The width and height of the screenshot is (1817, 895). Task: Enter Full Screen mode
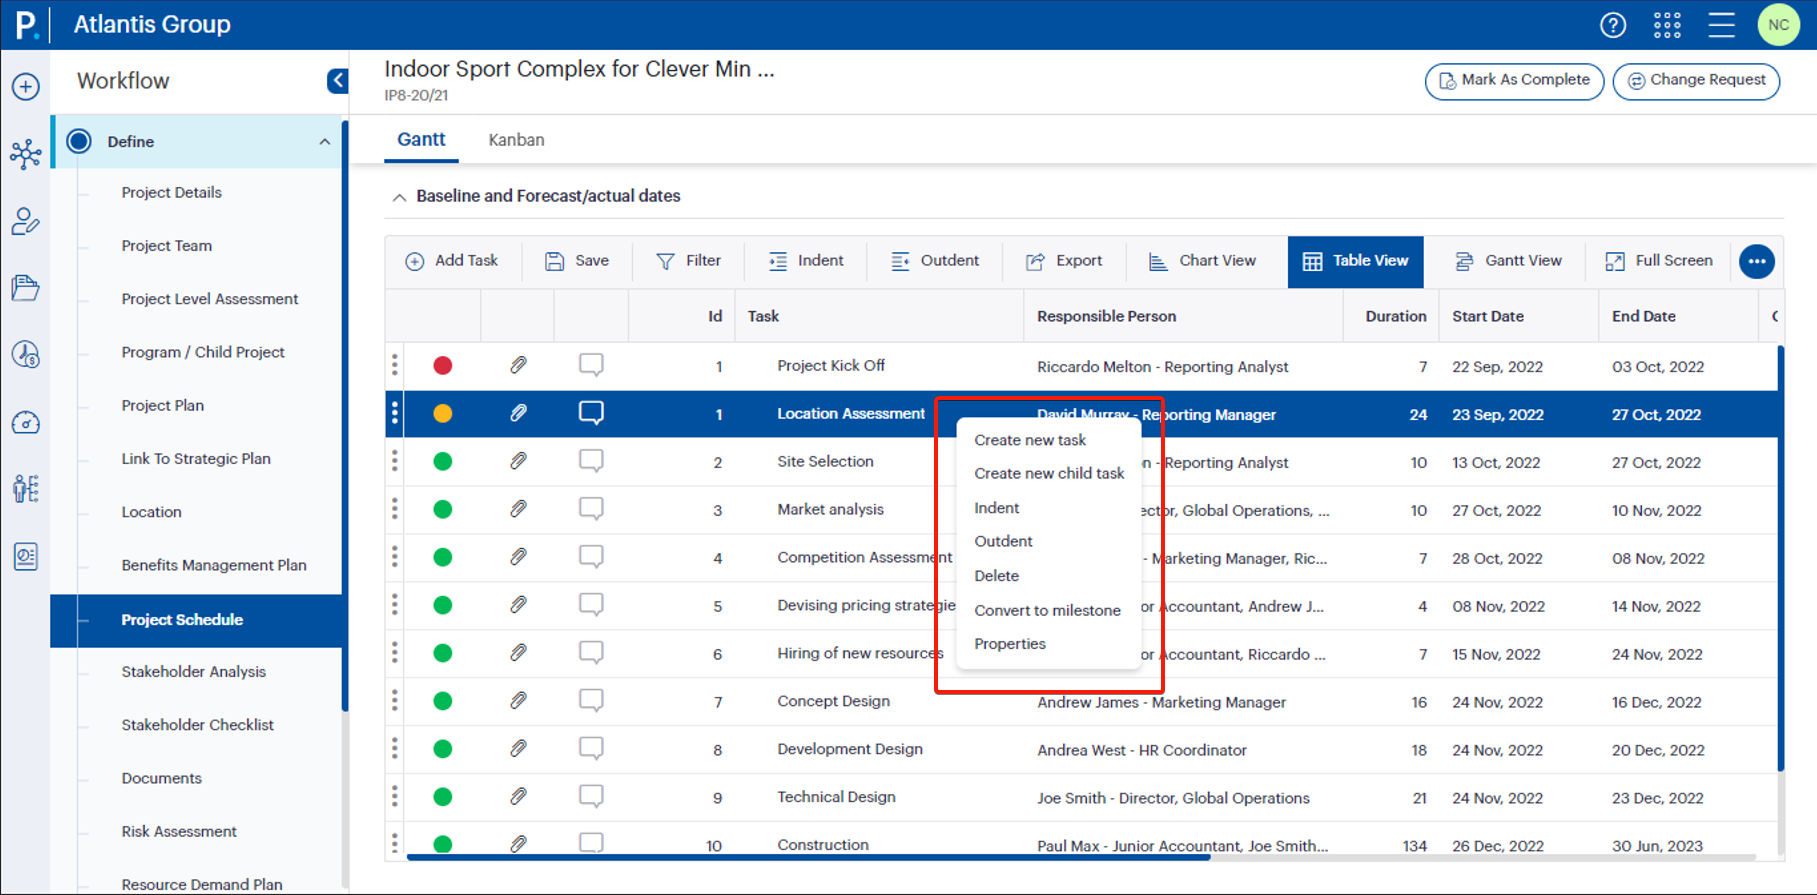[1659, 261]
